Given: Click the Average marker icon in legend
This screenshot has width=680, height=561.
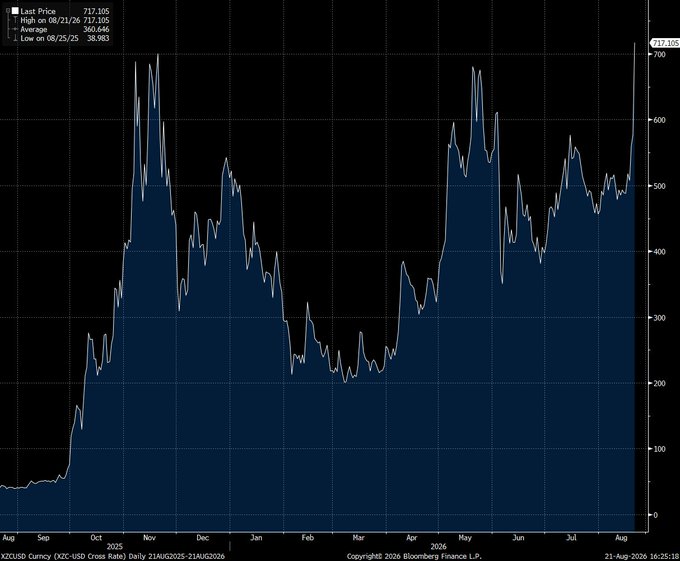Looking at the screenshot, I should click(15, 29).
